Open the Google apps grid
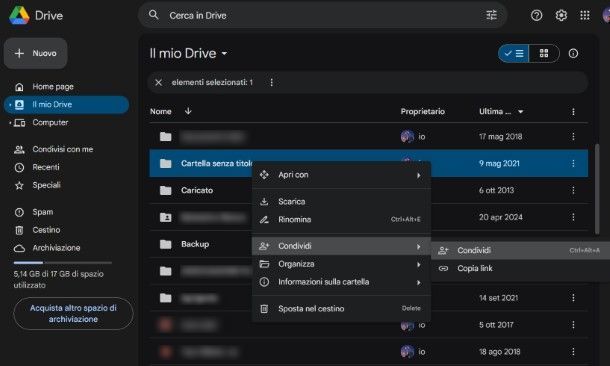610x366 pixels. point(585,15)
